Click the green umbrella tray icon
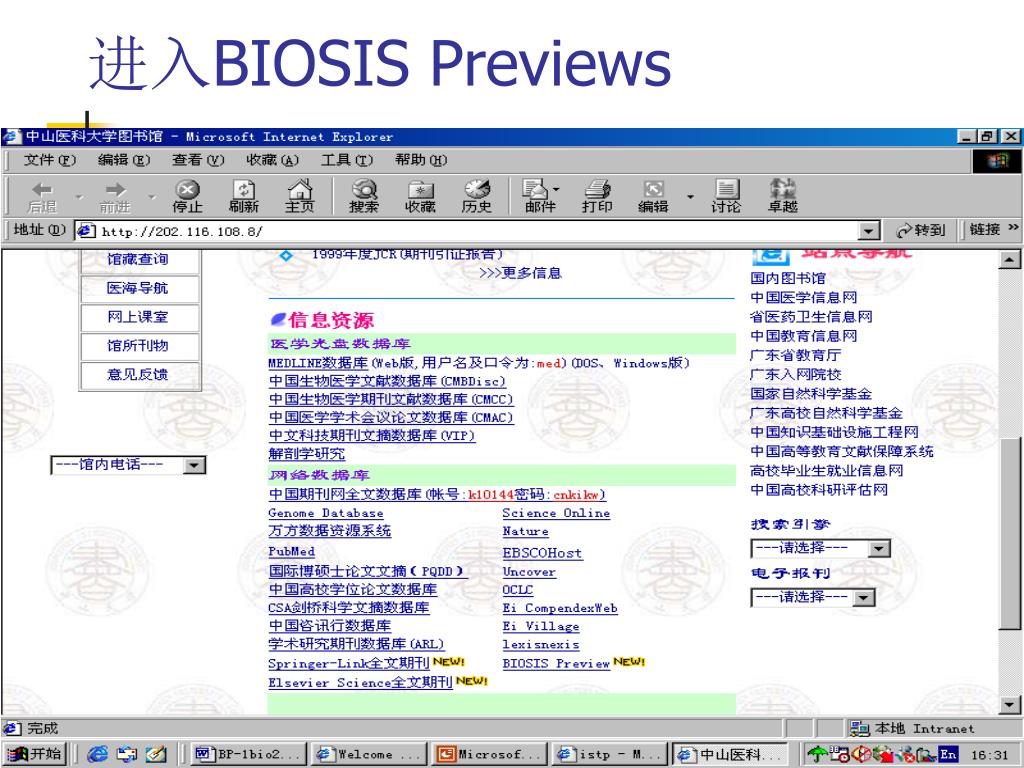 pyautogui.click(x=817, y=754)
